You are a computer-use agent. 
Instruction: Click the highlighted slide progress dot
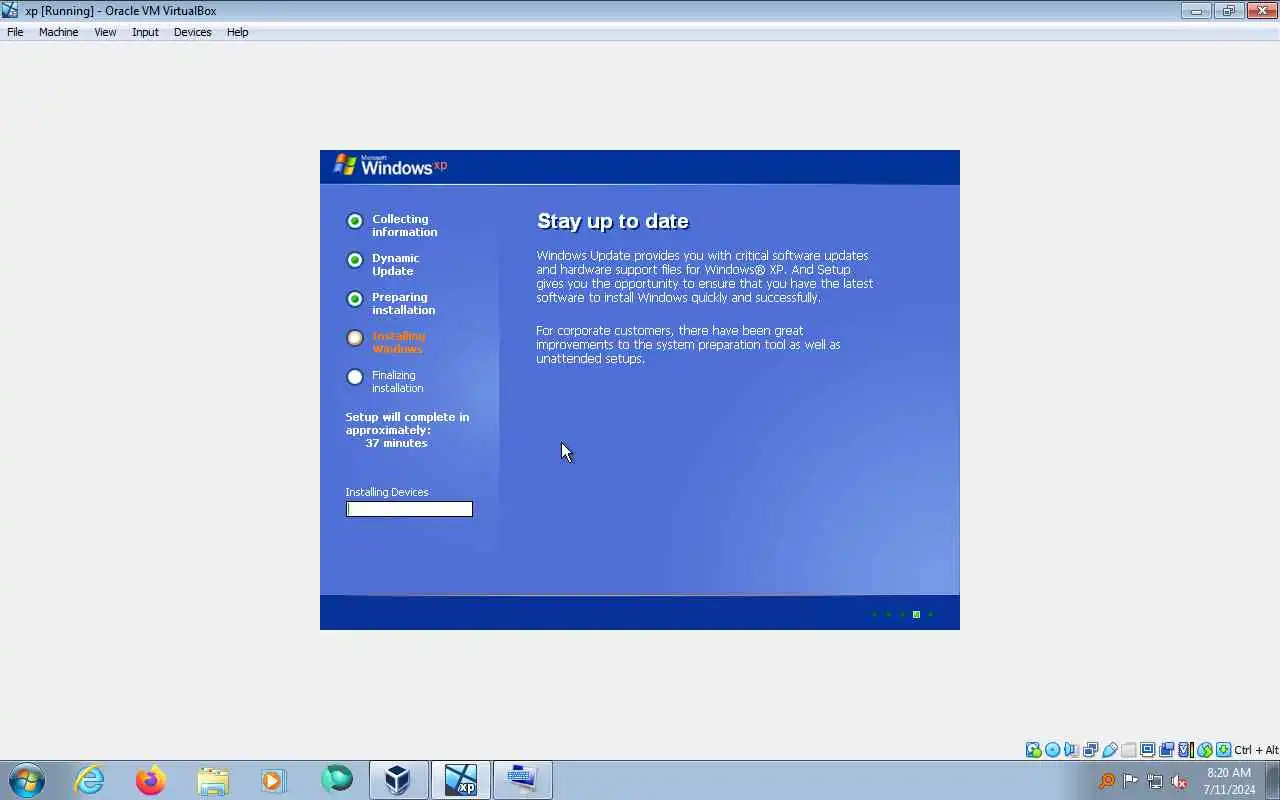click(x=916, y=614)
